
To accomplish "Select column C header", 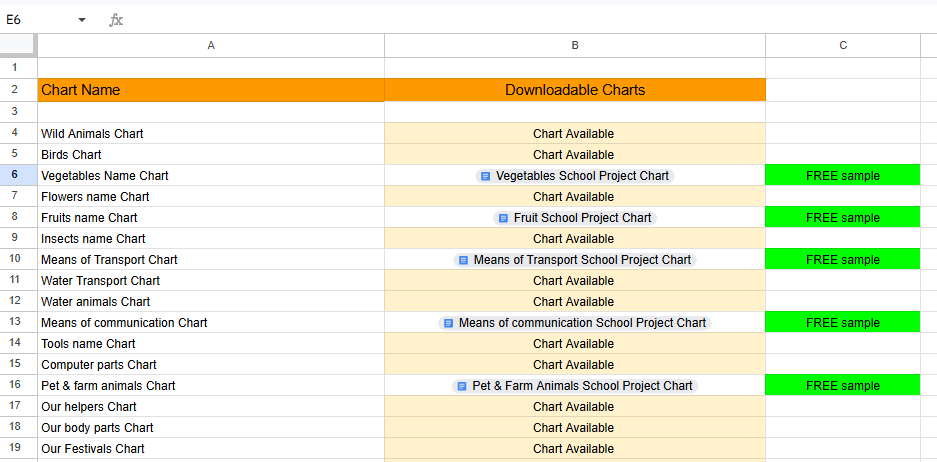I will click(843, 45).
